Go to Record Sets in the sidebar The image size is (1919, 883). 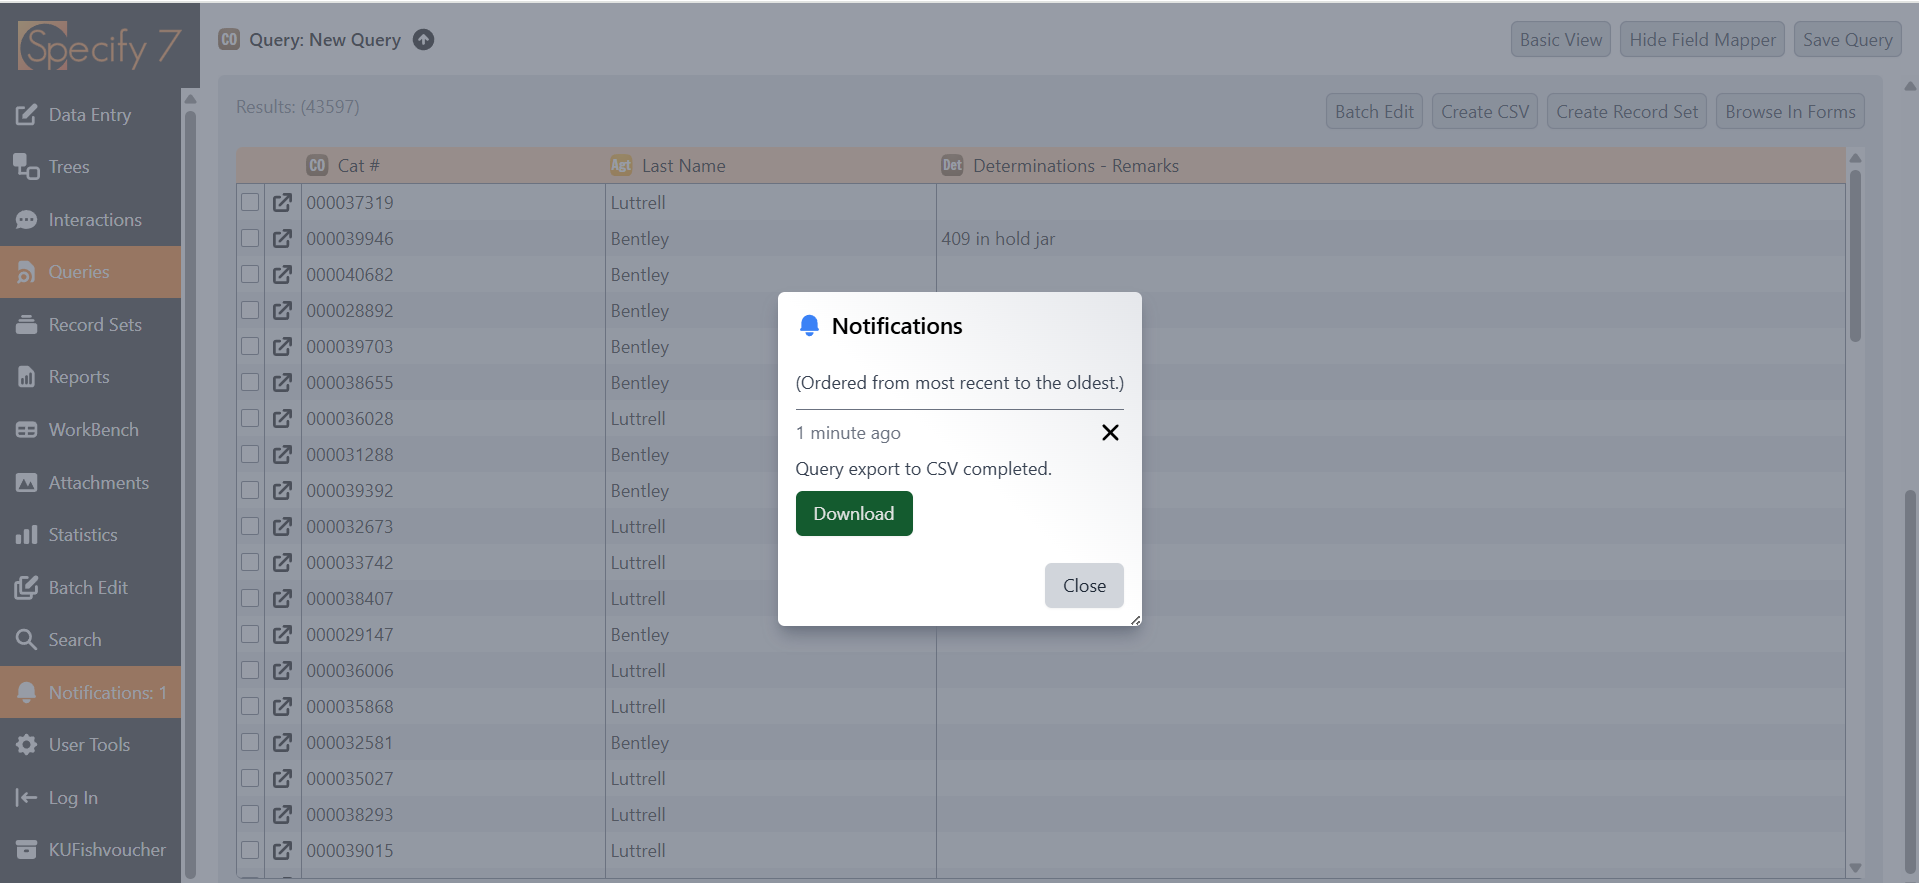coord(95,325)
